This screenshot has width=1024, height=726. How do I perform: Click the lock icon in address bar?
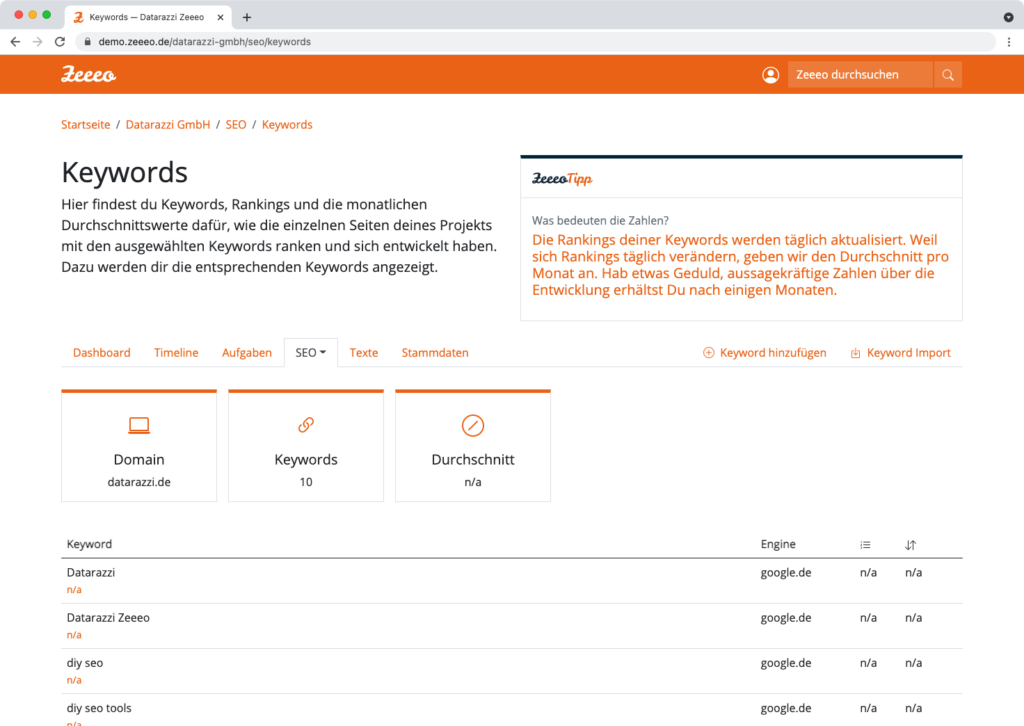click(x=88, y=42)
